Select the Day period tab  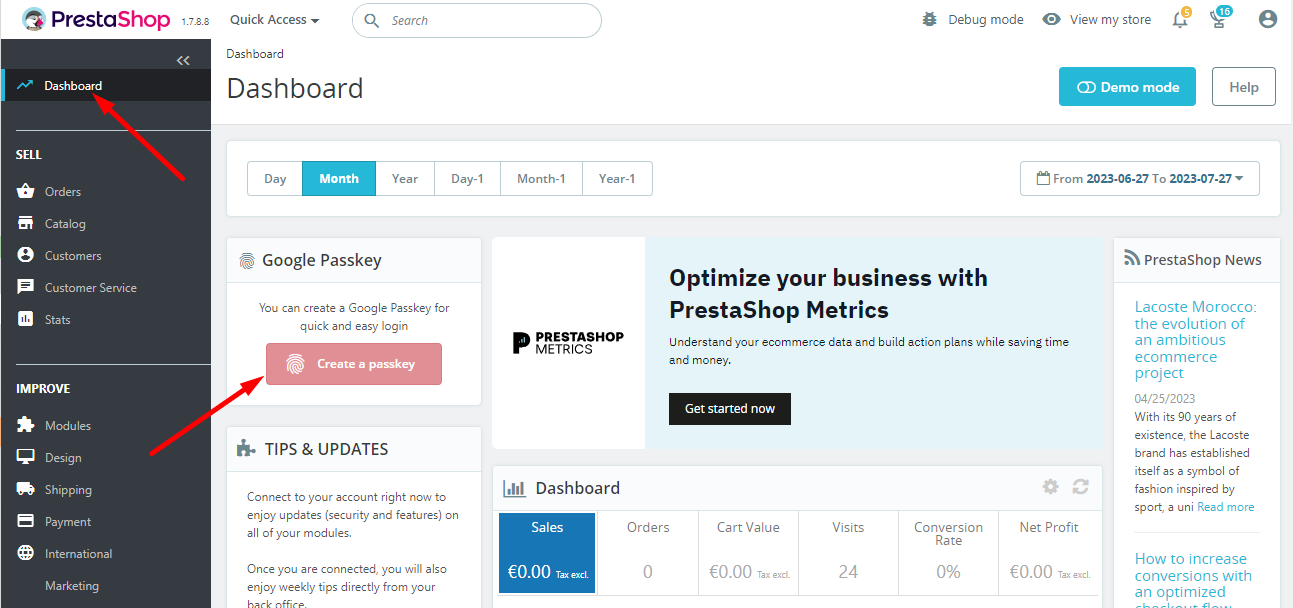pyautogui.click(x=275, y=178)
